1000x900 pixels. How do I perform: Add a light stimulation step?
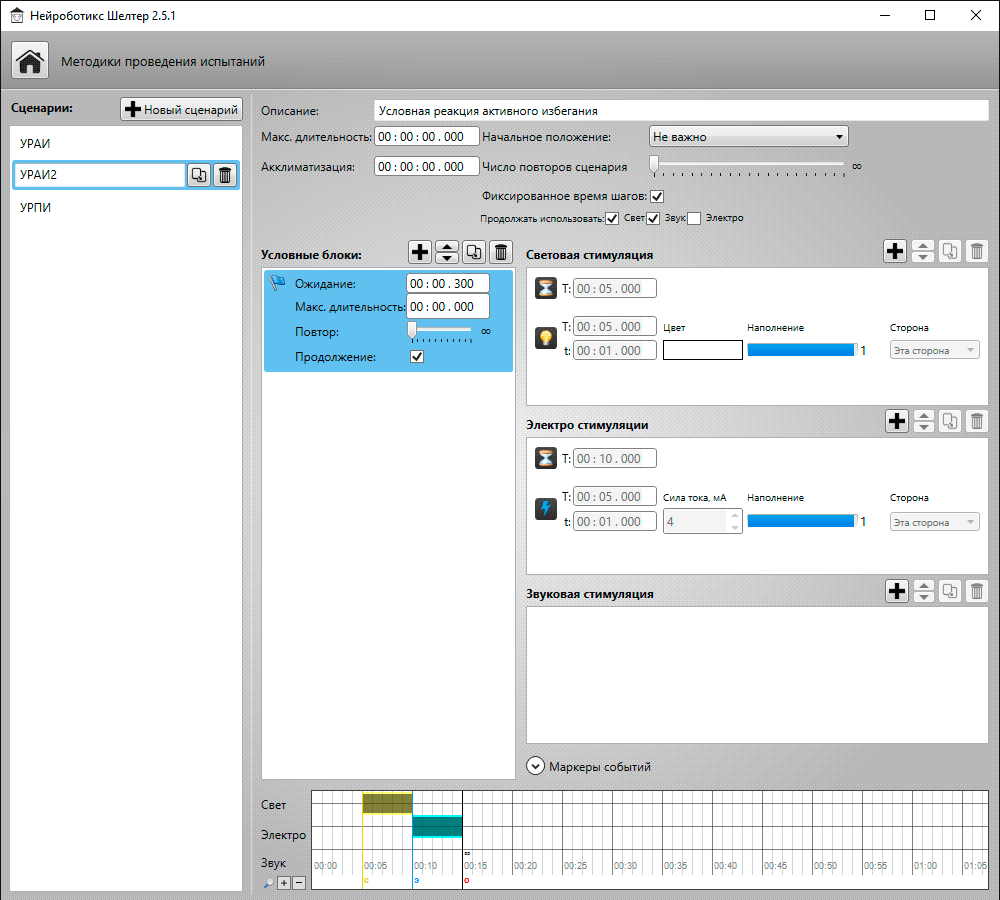click(895, 251)
